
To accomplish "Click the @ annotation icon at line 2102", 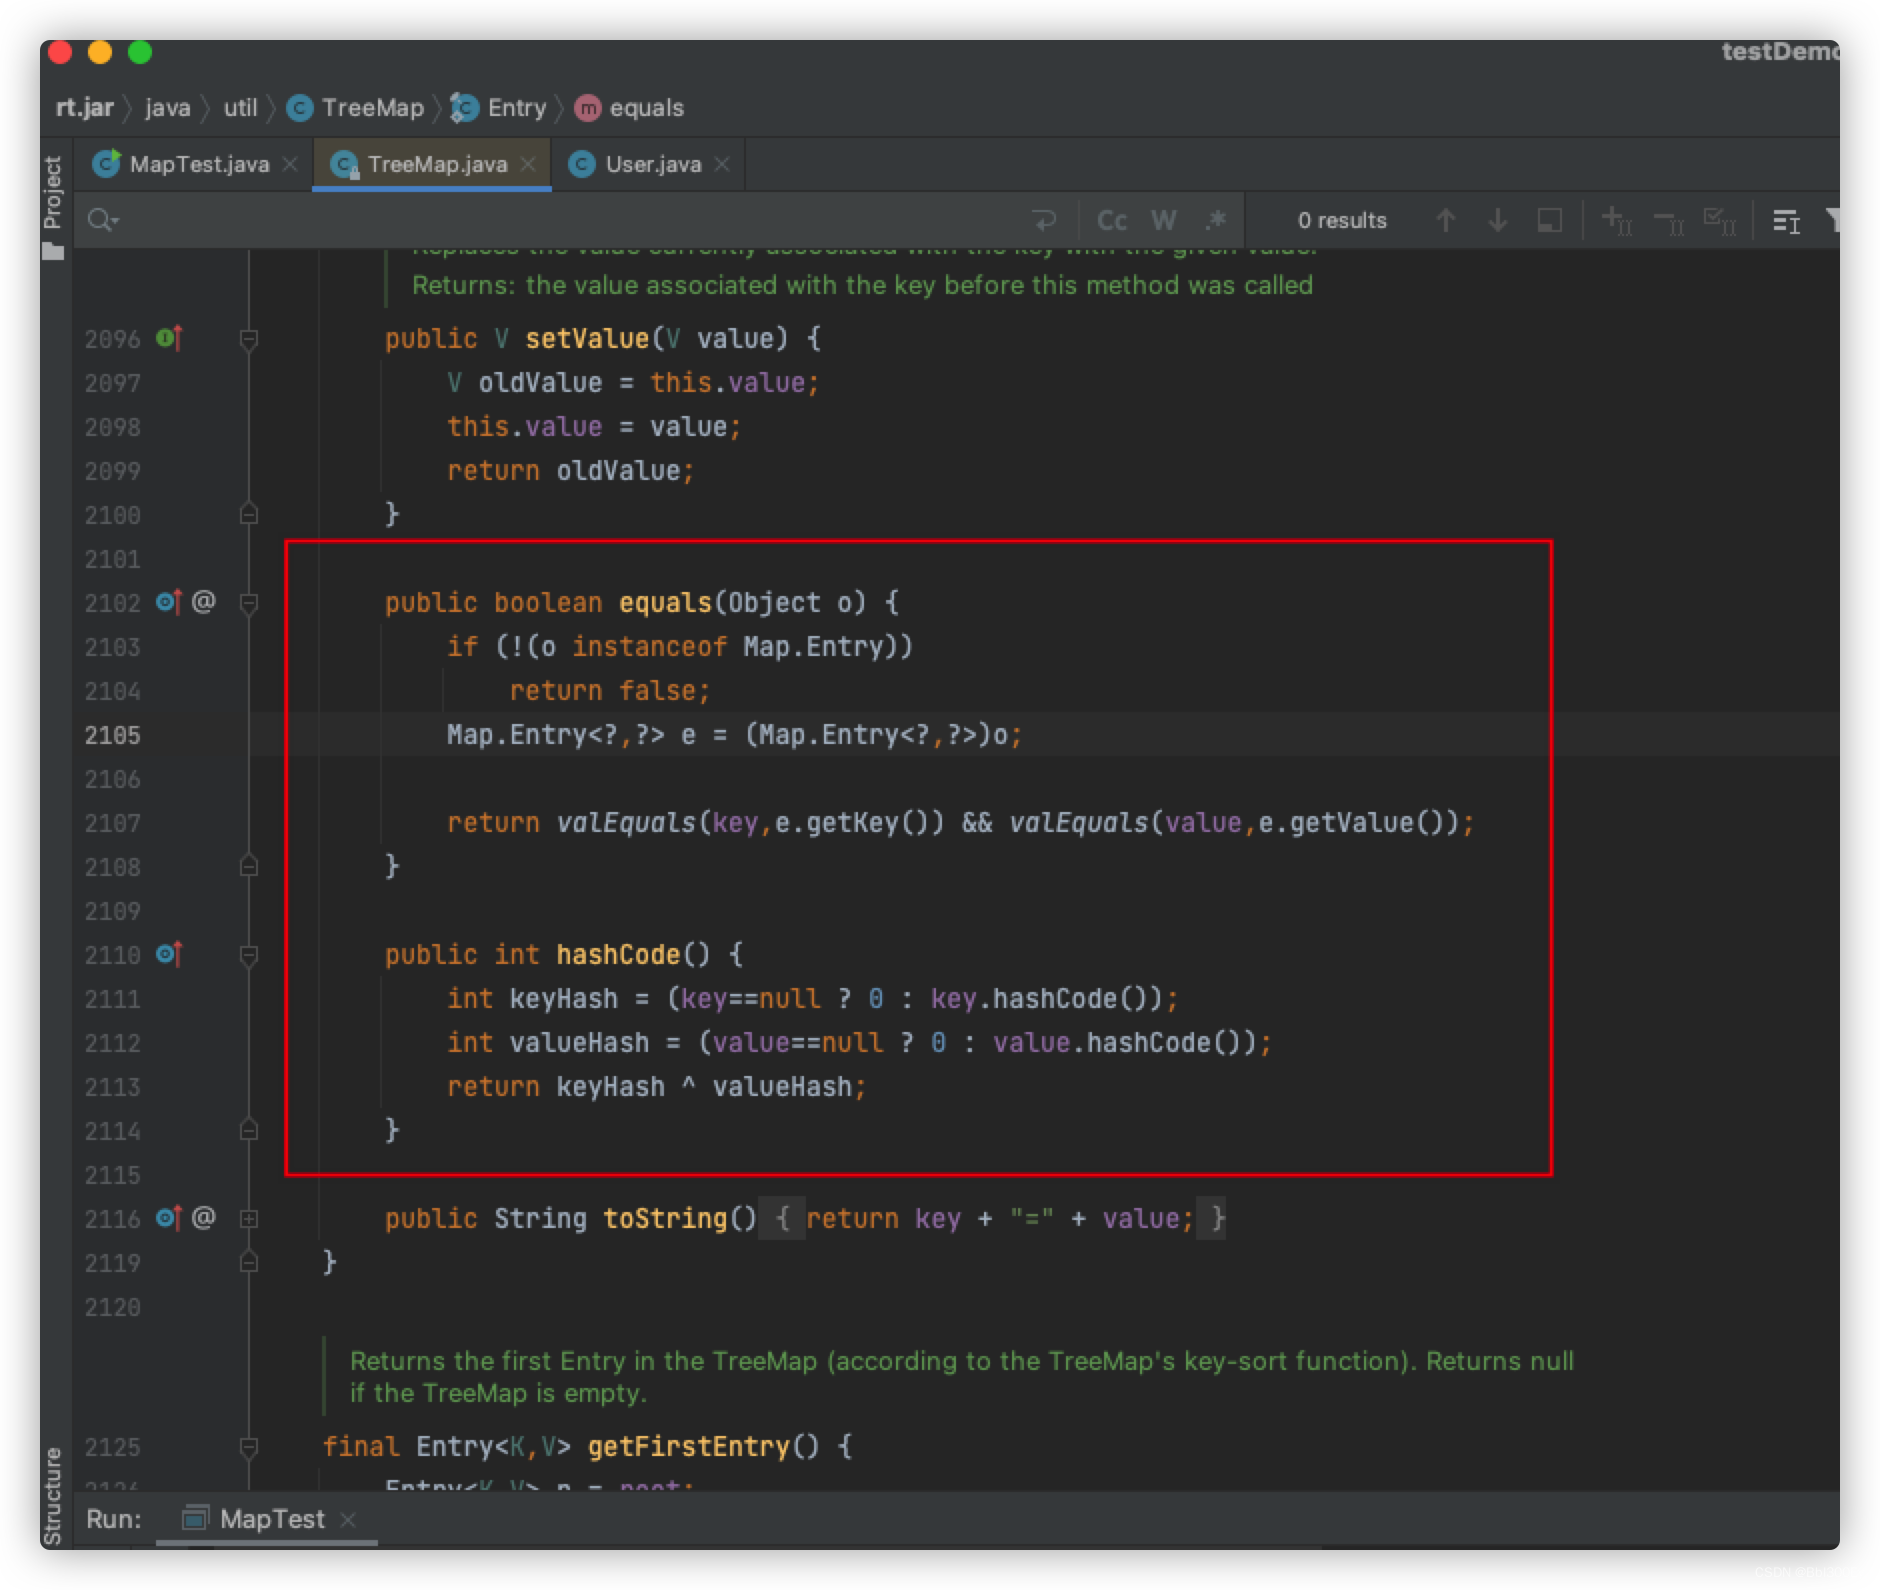I will pyautogui.click(x=203, y=602).
